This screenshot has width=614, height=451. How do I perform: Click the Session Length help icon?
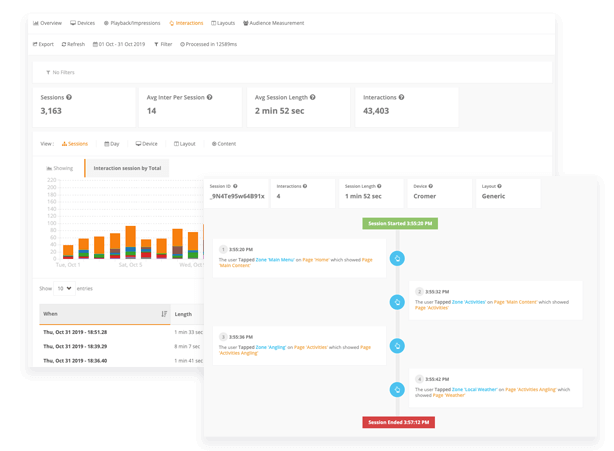tap(379, 186)
